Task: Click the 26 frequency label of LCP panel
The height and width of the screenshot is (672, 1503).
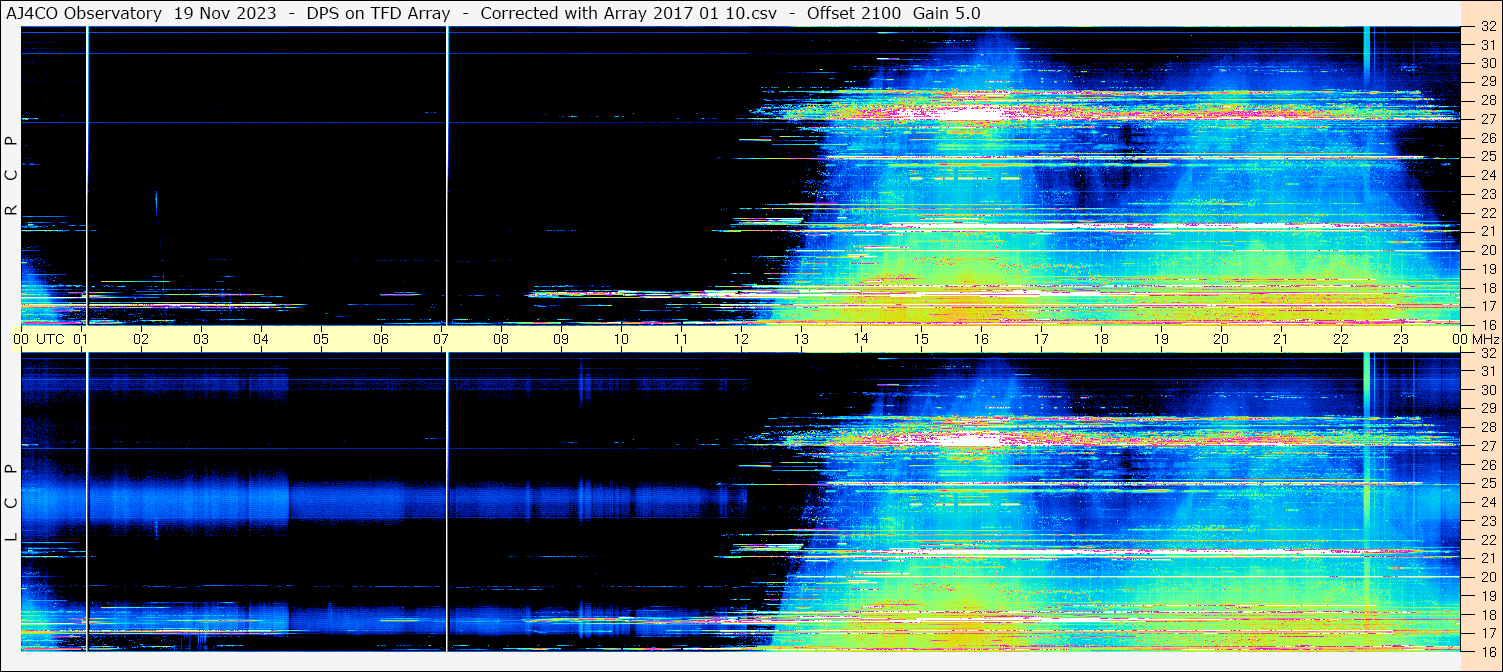Action: point(1487,465)
